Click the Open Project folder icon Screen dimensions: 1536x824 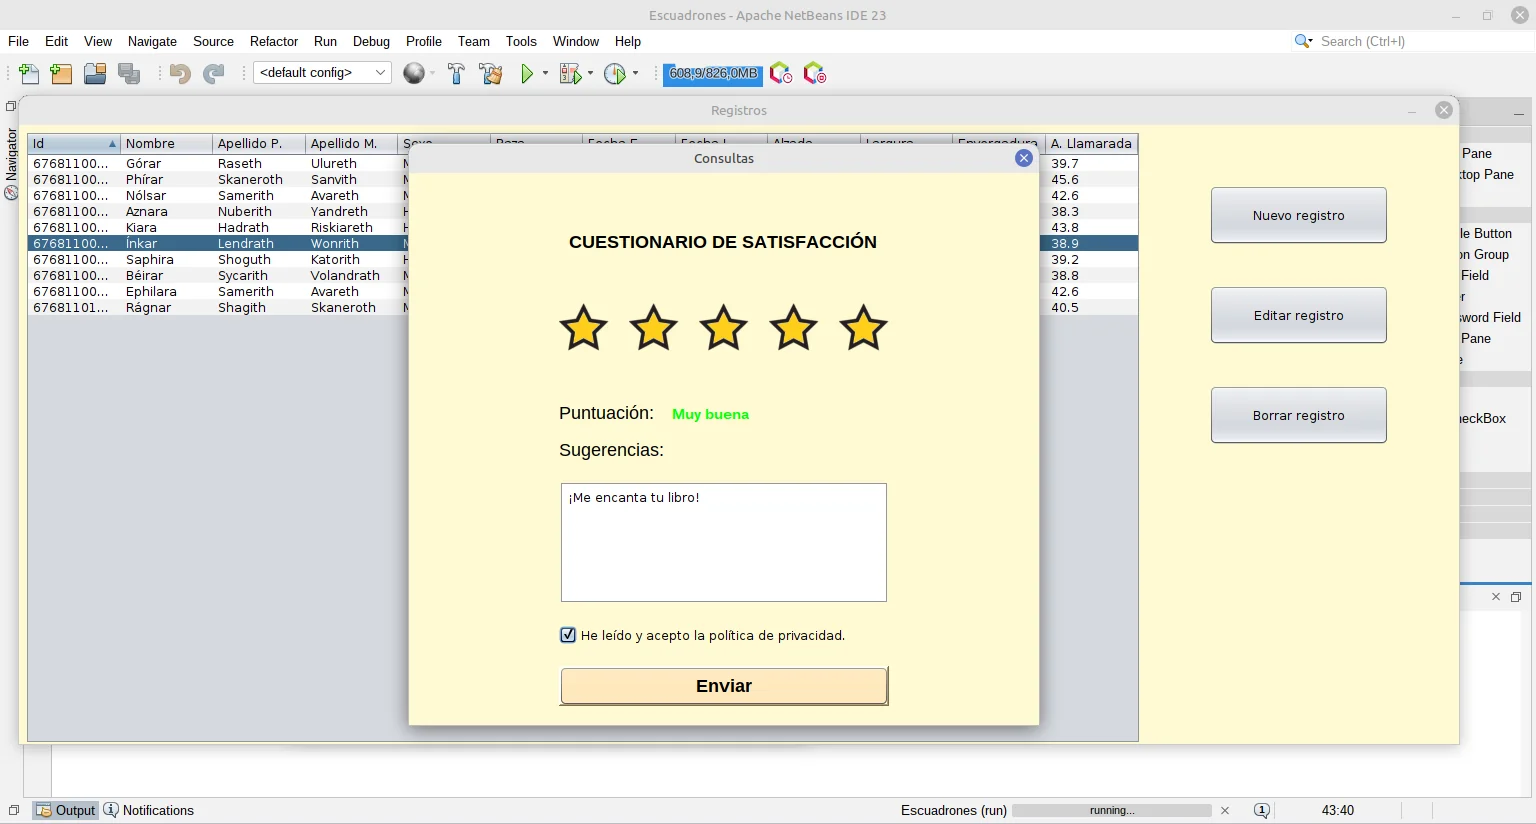click(95, 73)
